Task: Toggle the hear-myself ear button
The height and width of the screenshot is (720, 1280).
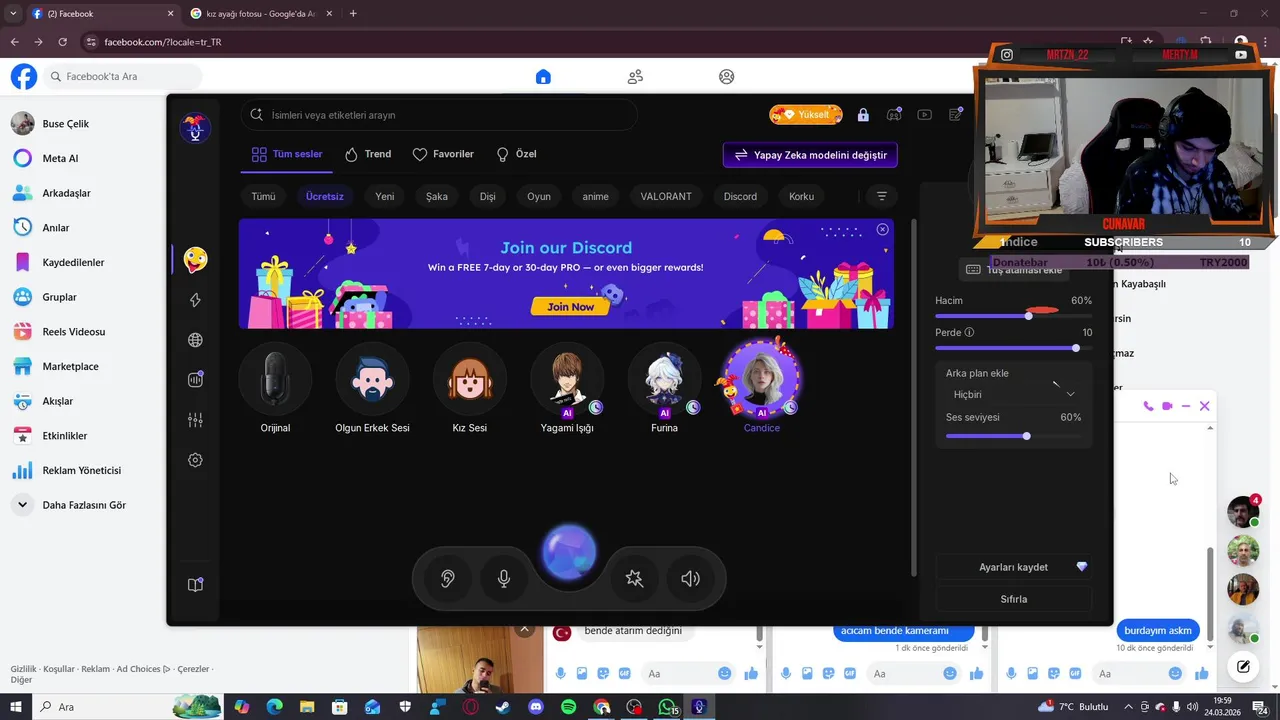Action: click(x=448, y=578)
